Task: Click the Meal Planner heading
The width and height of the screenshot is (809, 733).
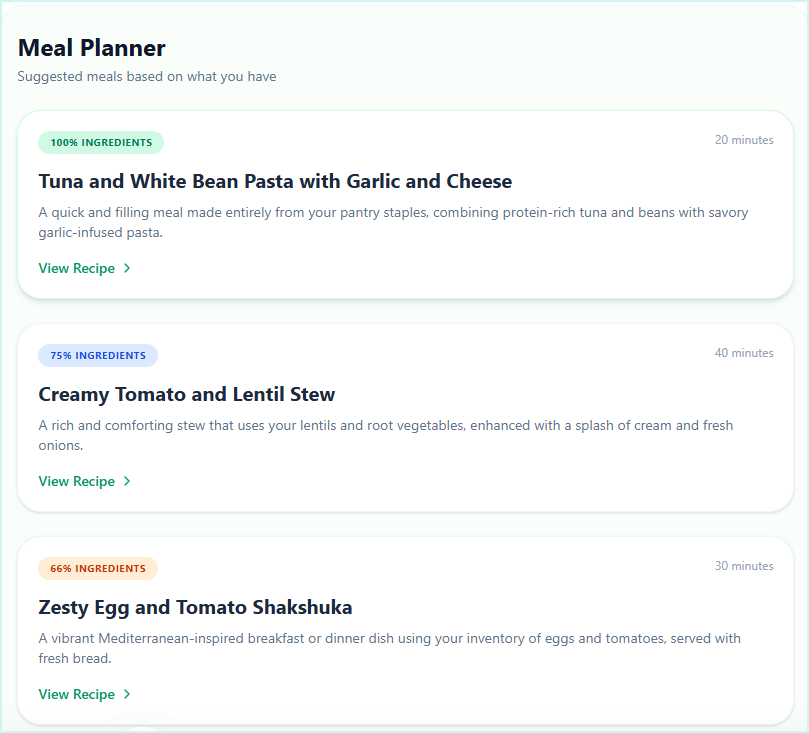Action: point(91,47)
